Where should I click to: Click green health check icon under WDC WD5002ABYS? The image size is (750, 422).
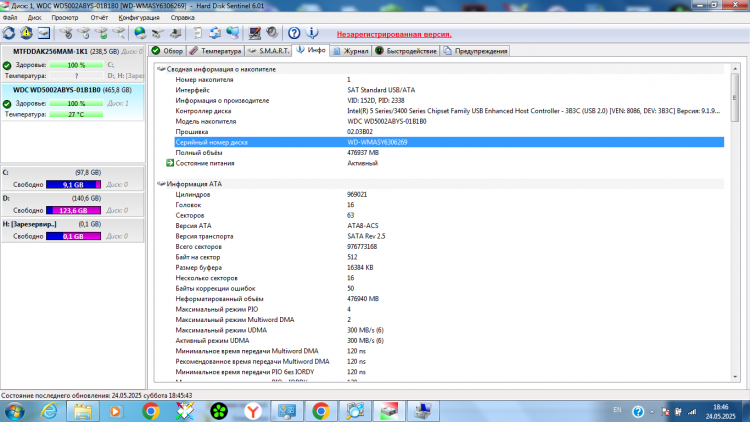click(7, 103)
